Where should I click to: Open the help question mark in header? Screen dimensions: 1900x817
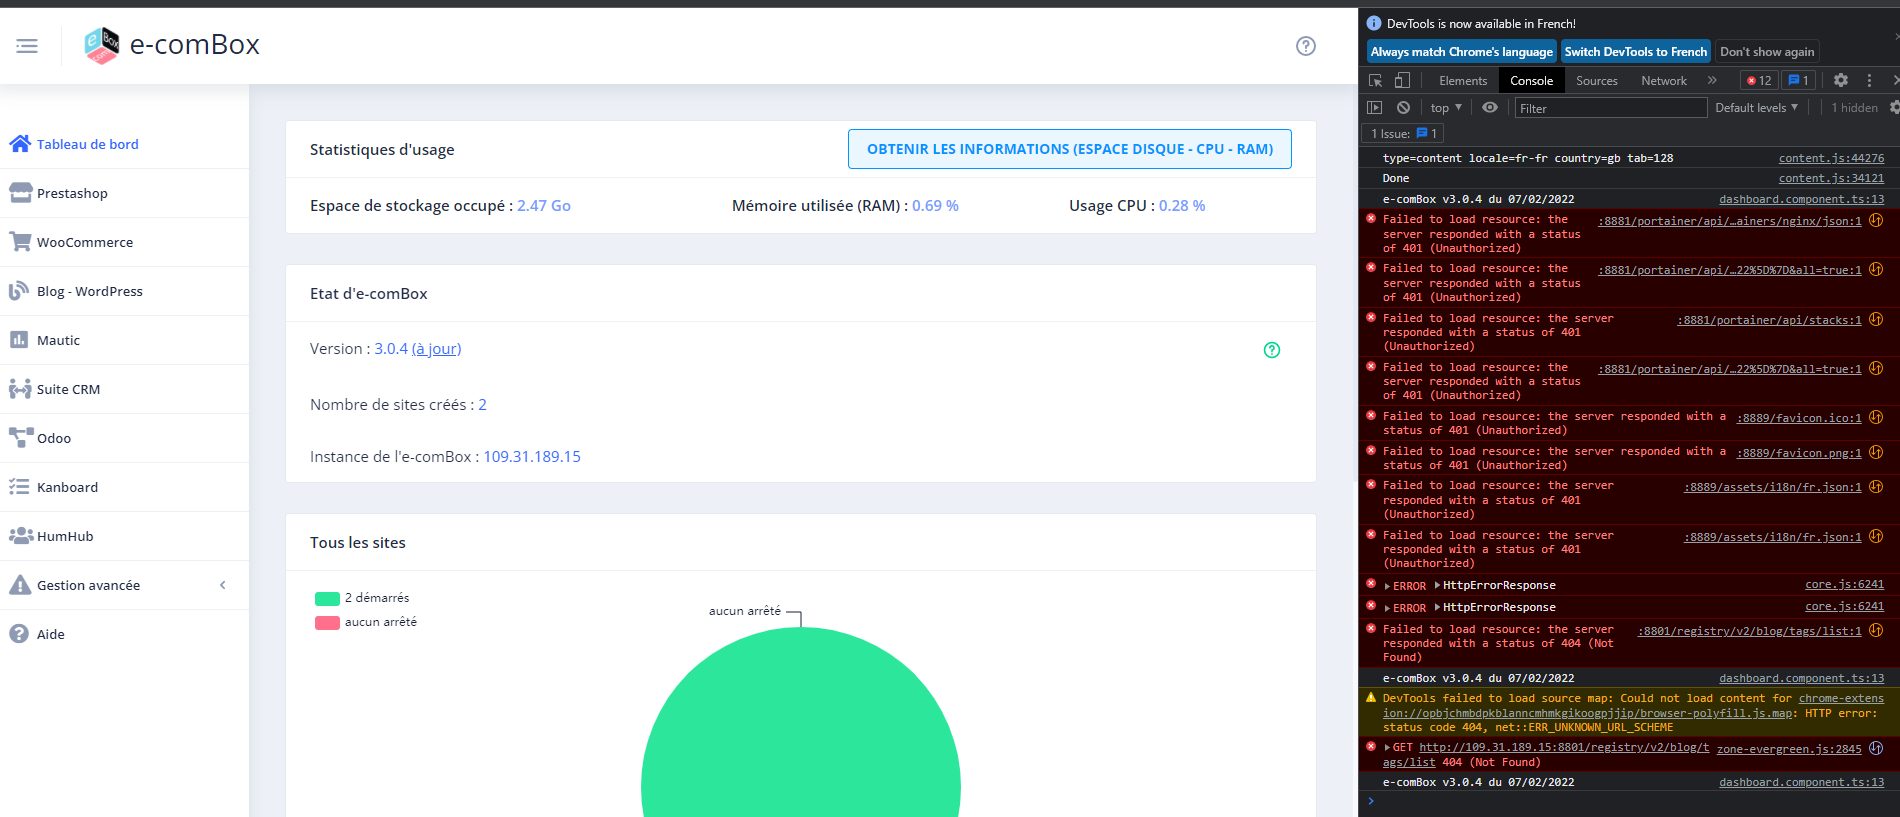[1306, 46]
